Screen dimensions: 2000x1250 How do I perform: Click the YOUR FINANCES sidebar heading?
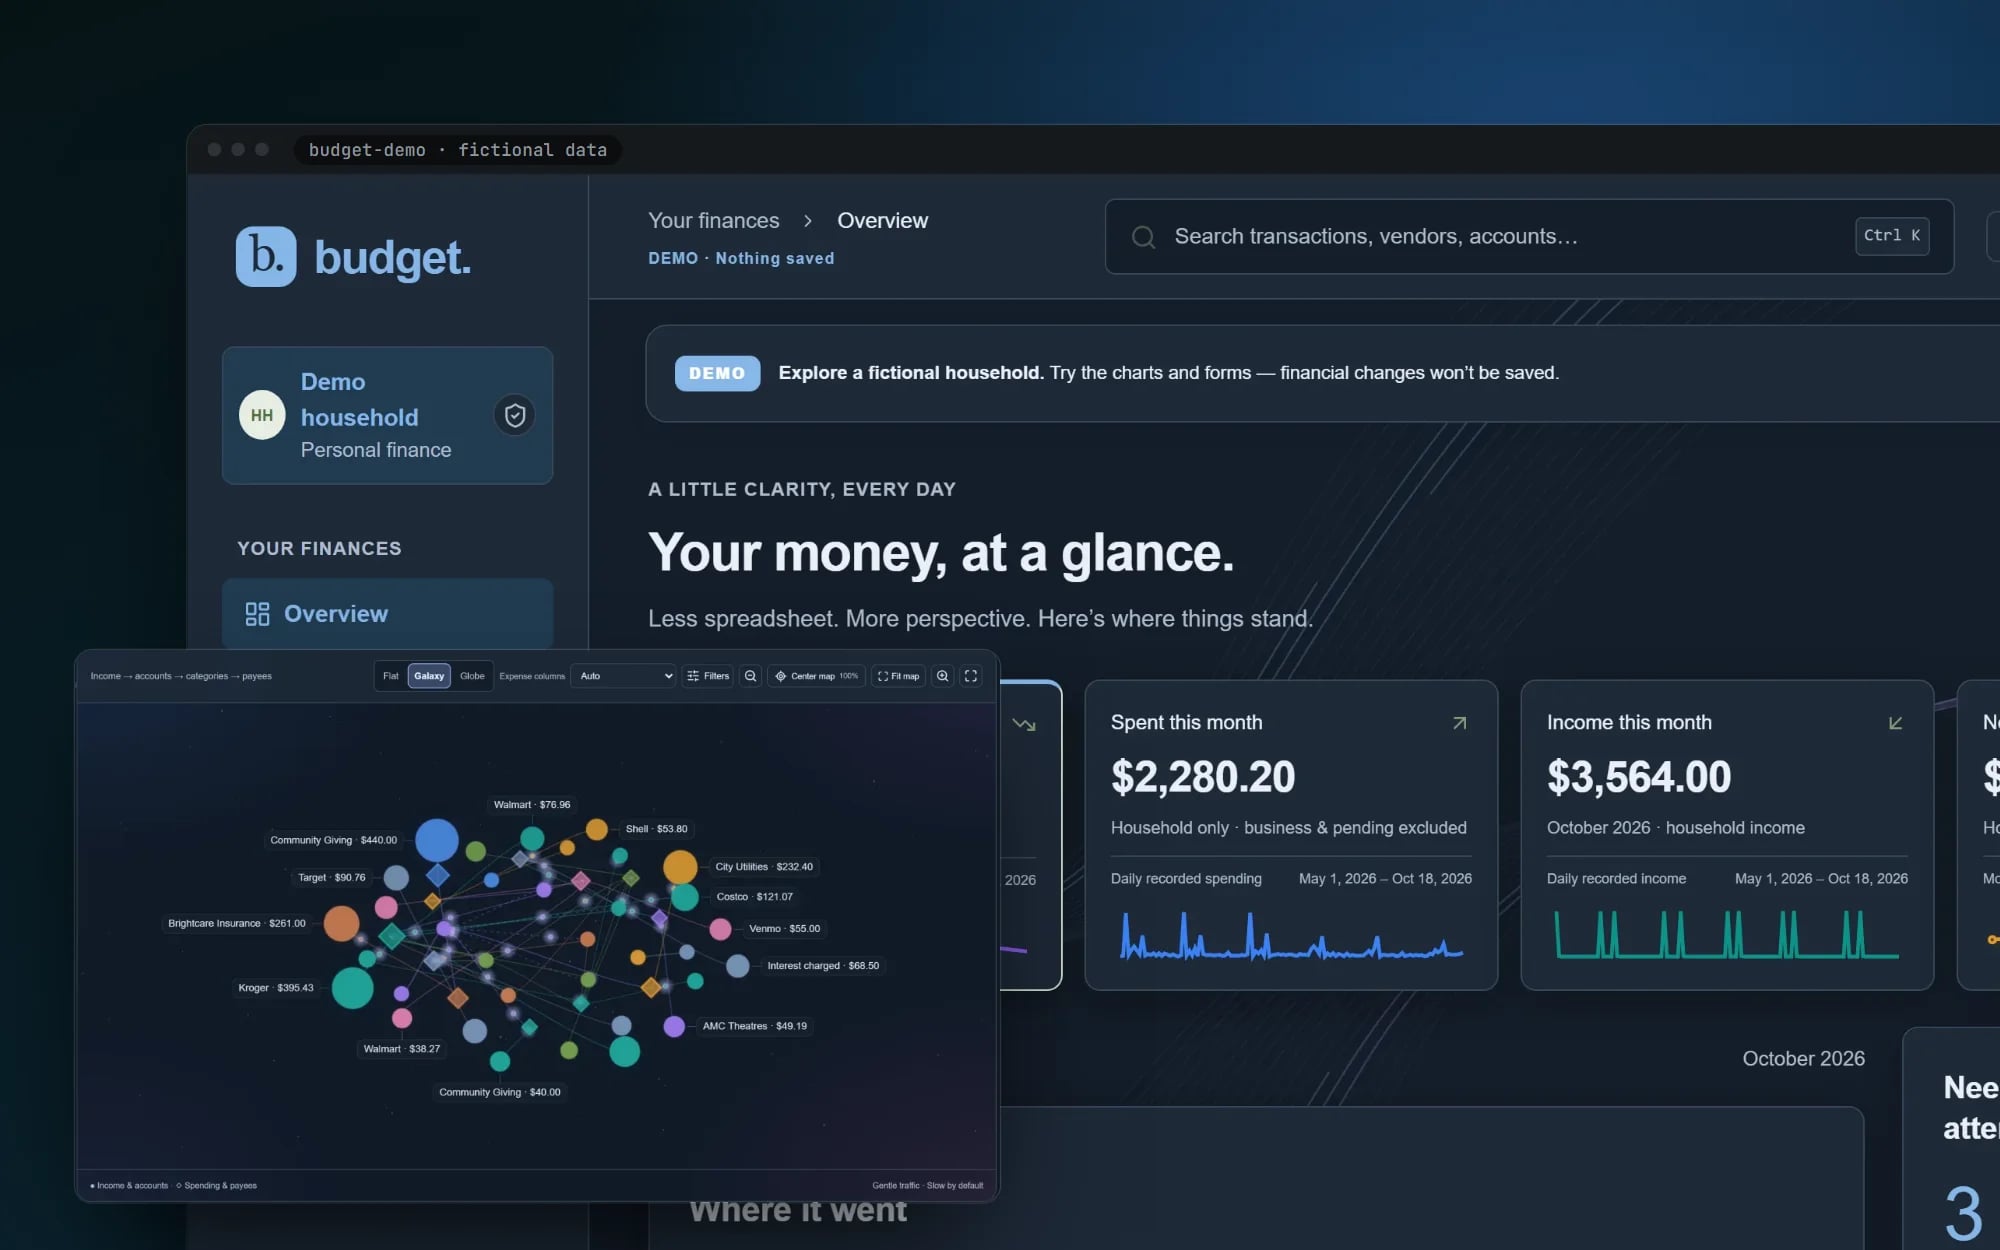319,548
